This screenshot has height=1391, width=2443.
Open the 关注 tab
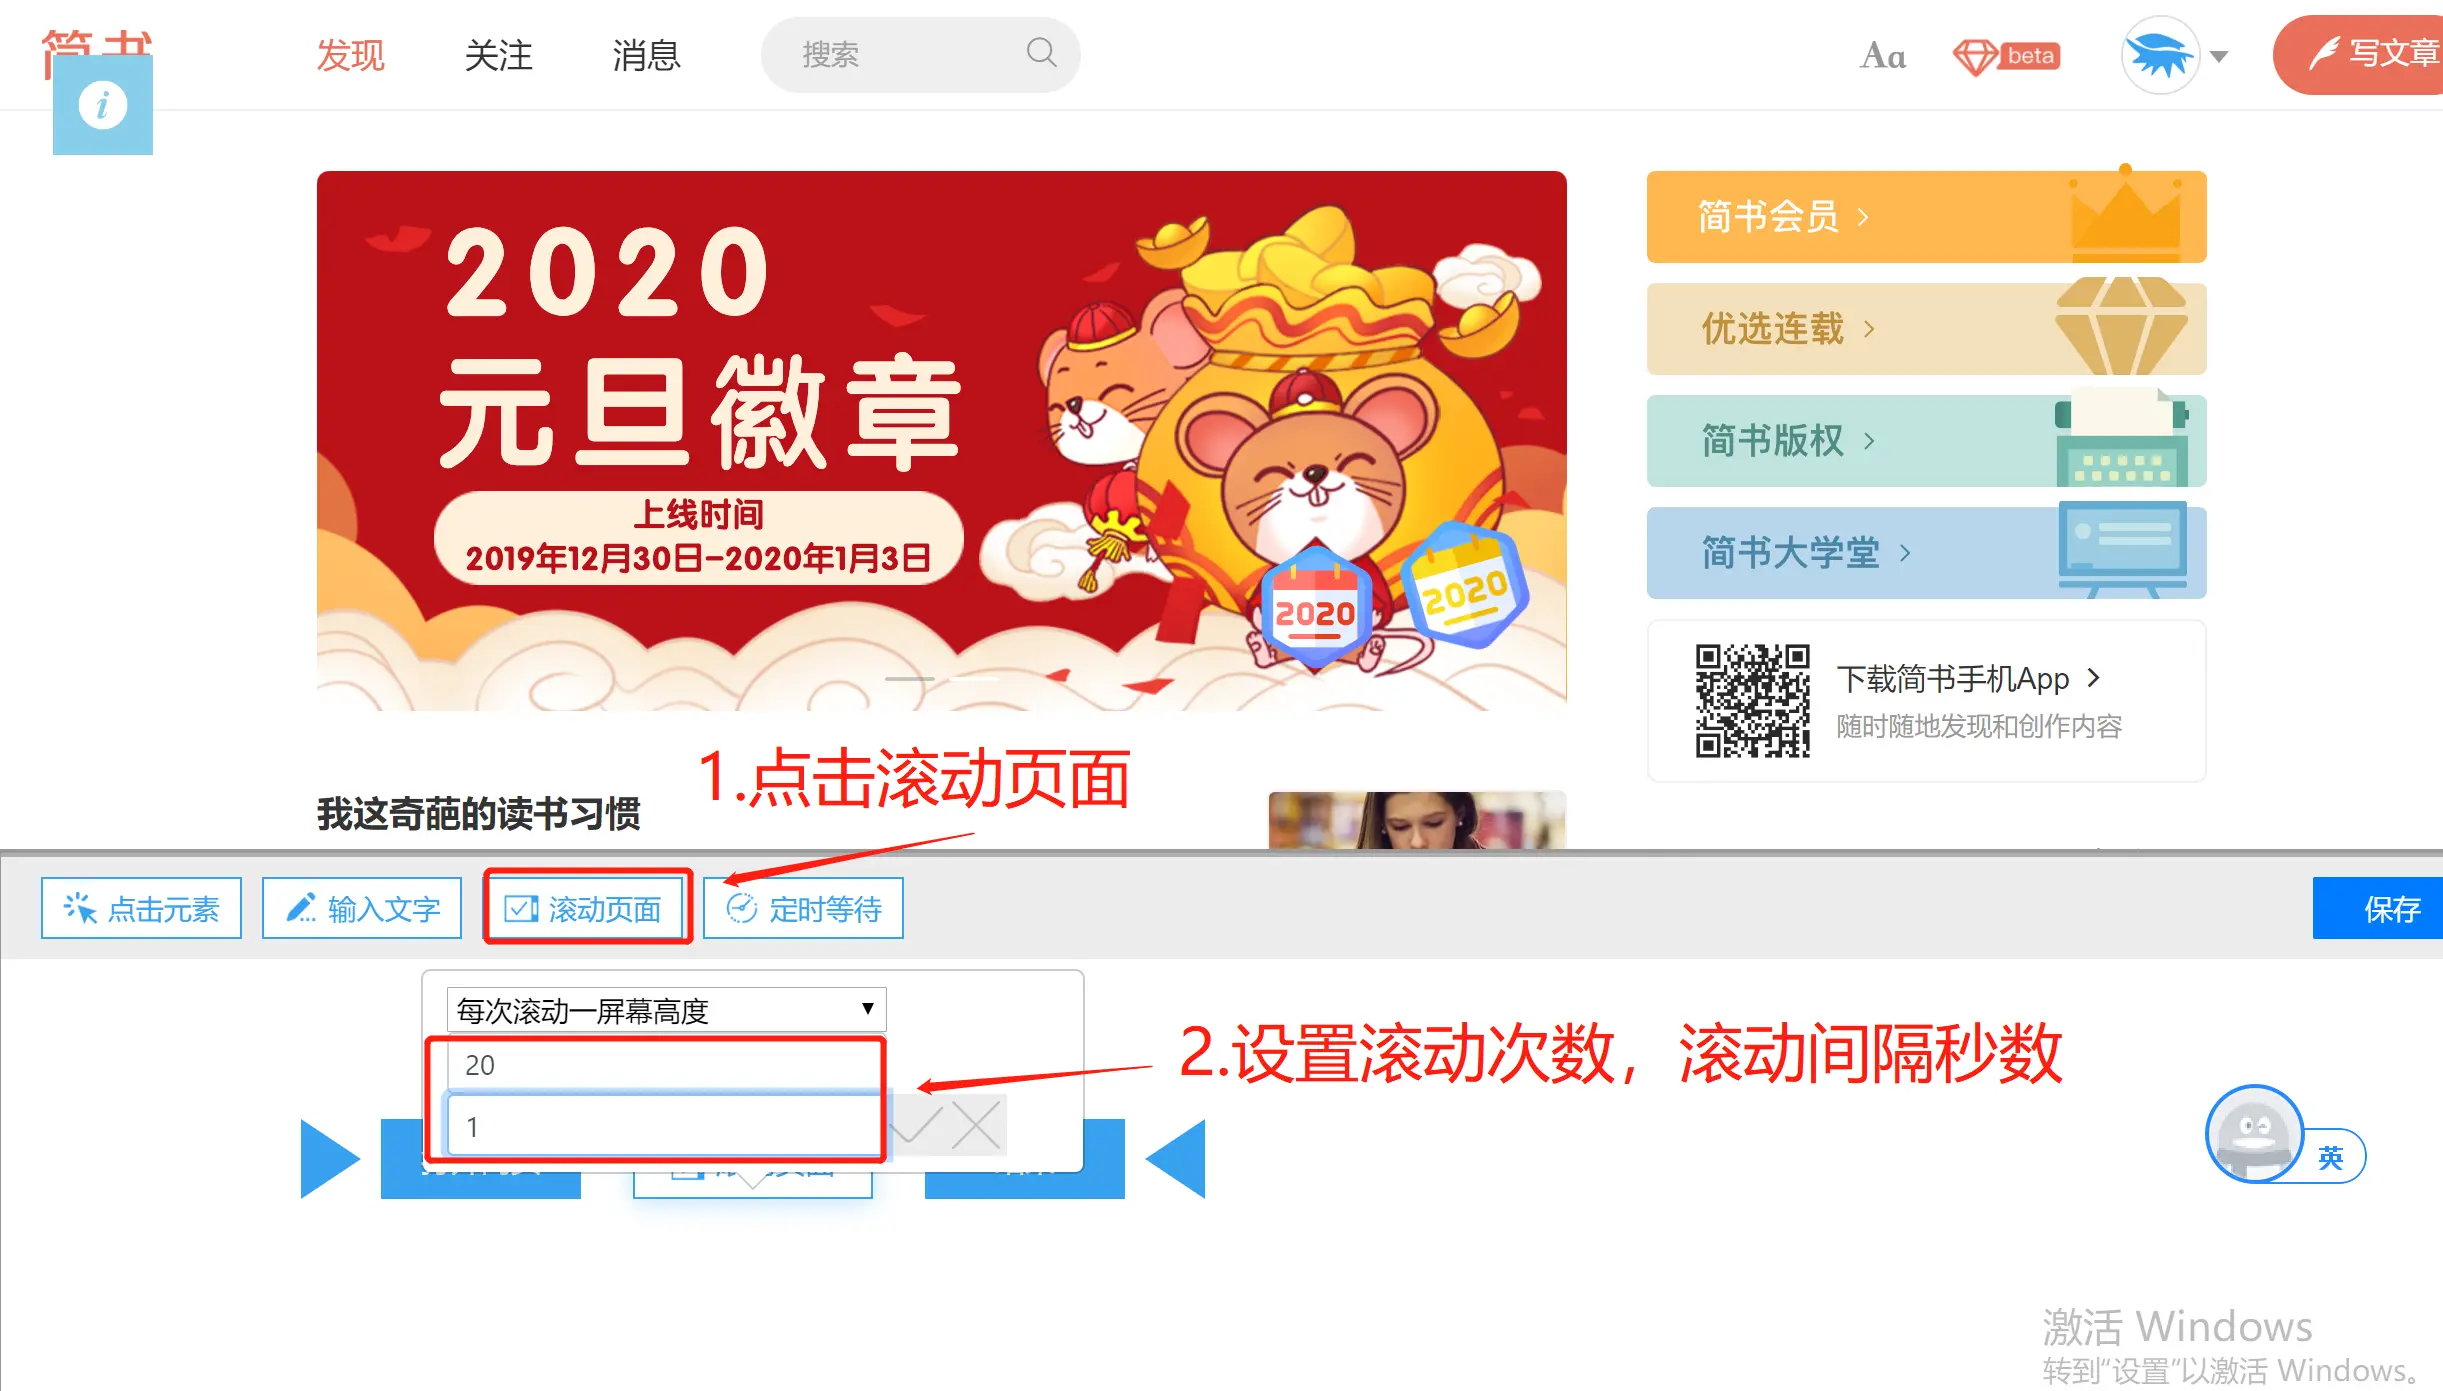498,55
